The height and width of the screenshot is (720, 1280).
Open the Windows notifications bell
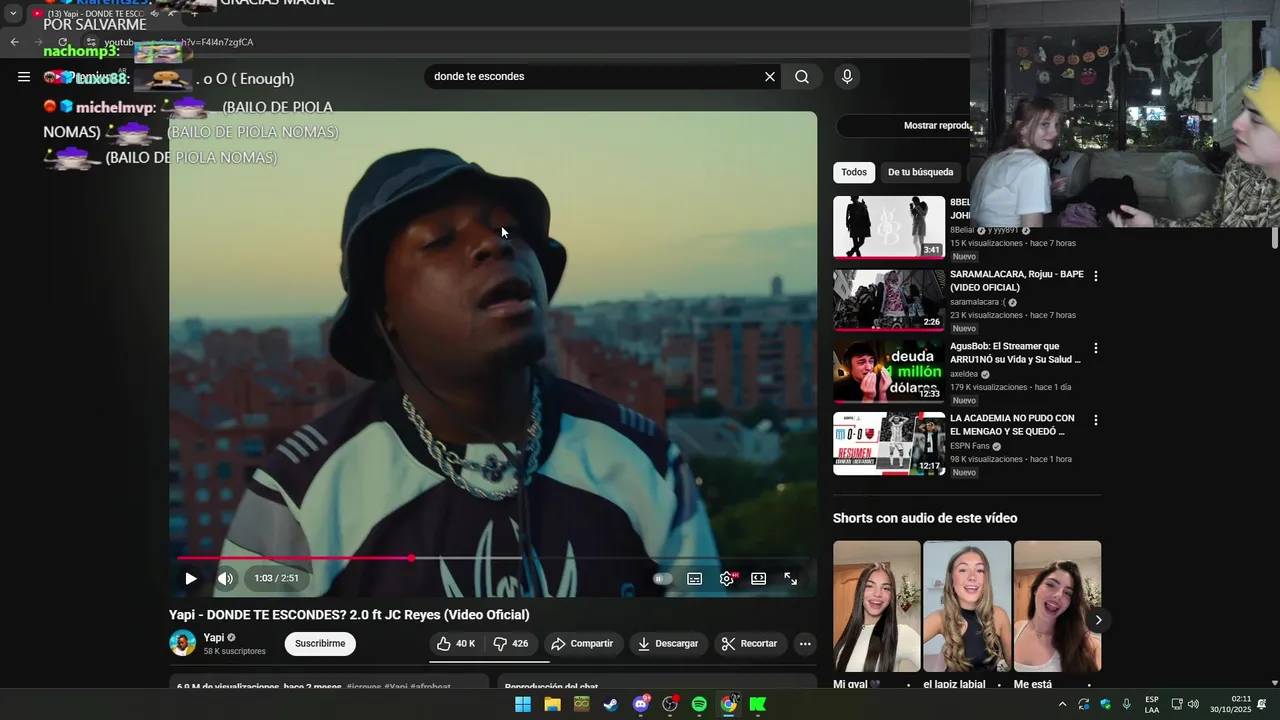[x=1262, y=704]
